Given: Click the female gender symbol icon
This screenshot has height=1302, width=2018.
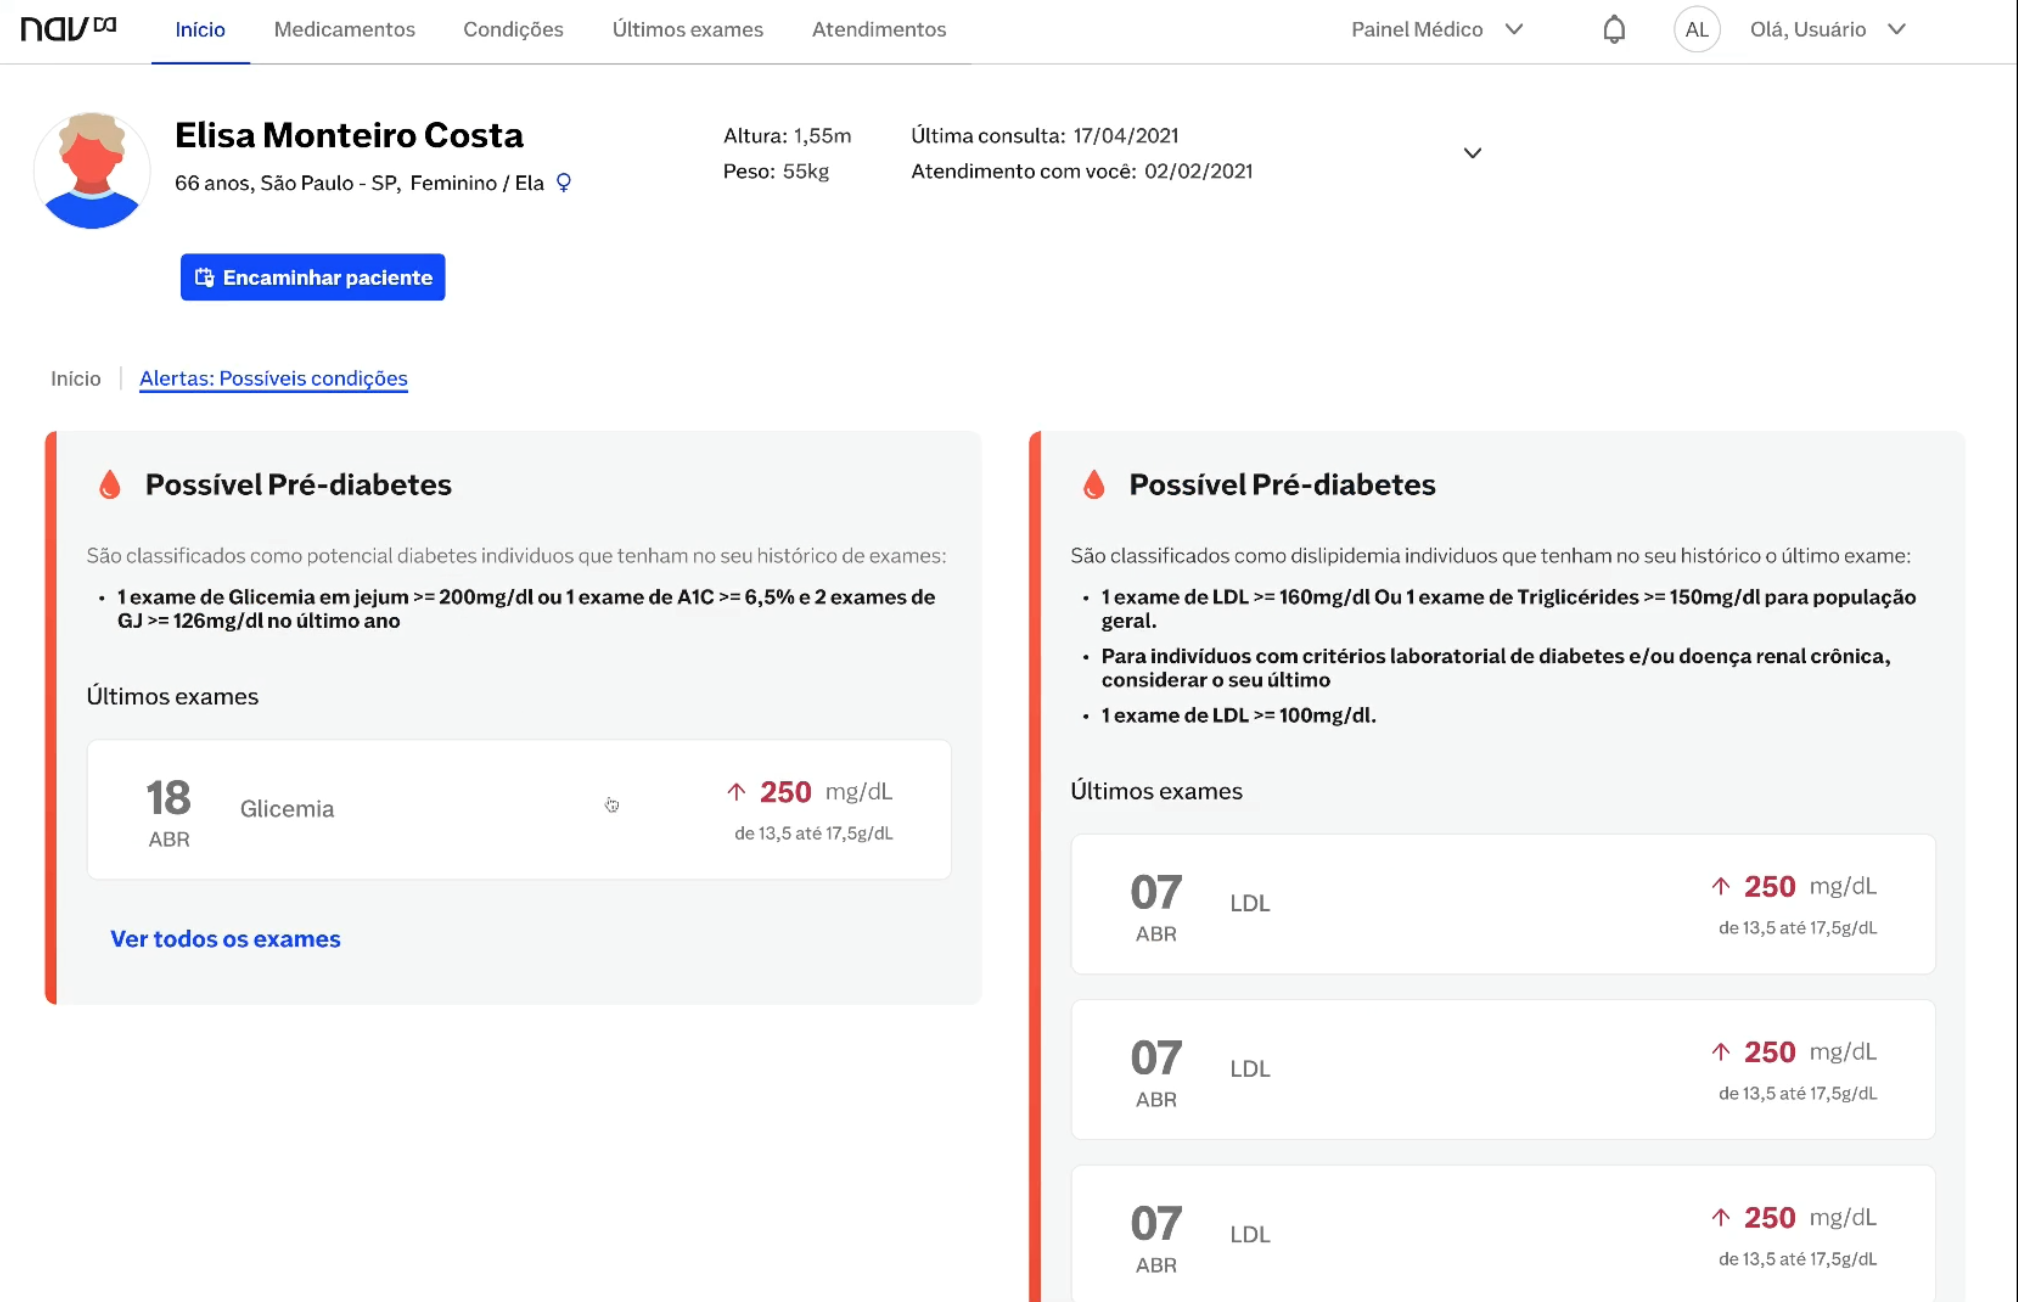Looking at the screenshot, I should pos(564,182).
